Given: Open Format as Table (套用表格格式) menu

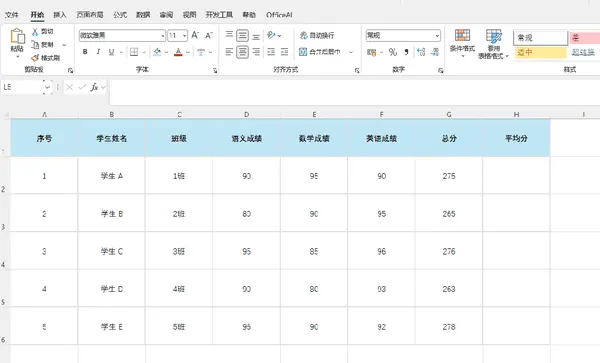Looking at the screenshot, I should [x=494, y=44].
